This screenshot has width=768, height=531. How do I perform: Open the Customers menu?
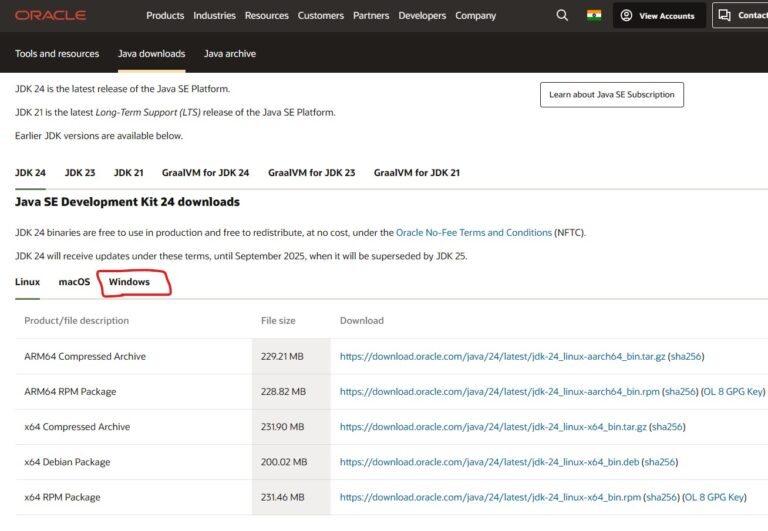320,16
